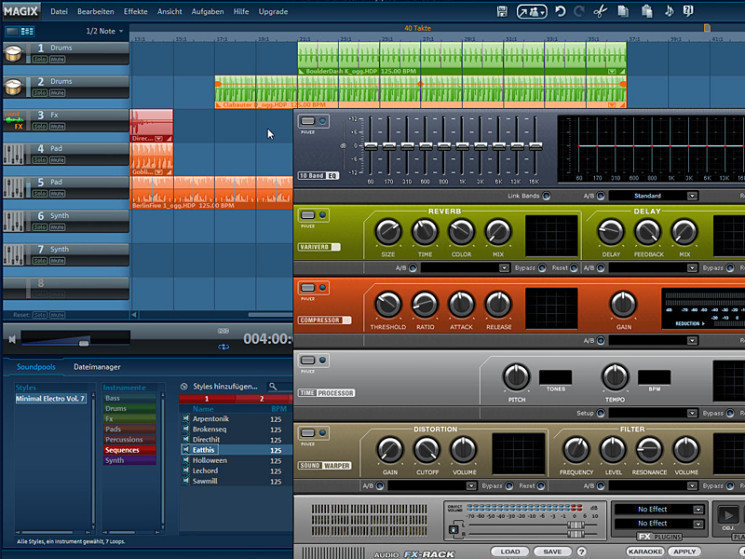Click the L/R channel link icon
The width and height of the screenshot is (745, 559).
pyautogui.click(x=454, y=530)
